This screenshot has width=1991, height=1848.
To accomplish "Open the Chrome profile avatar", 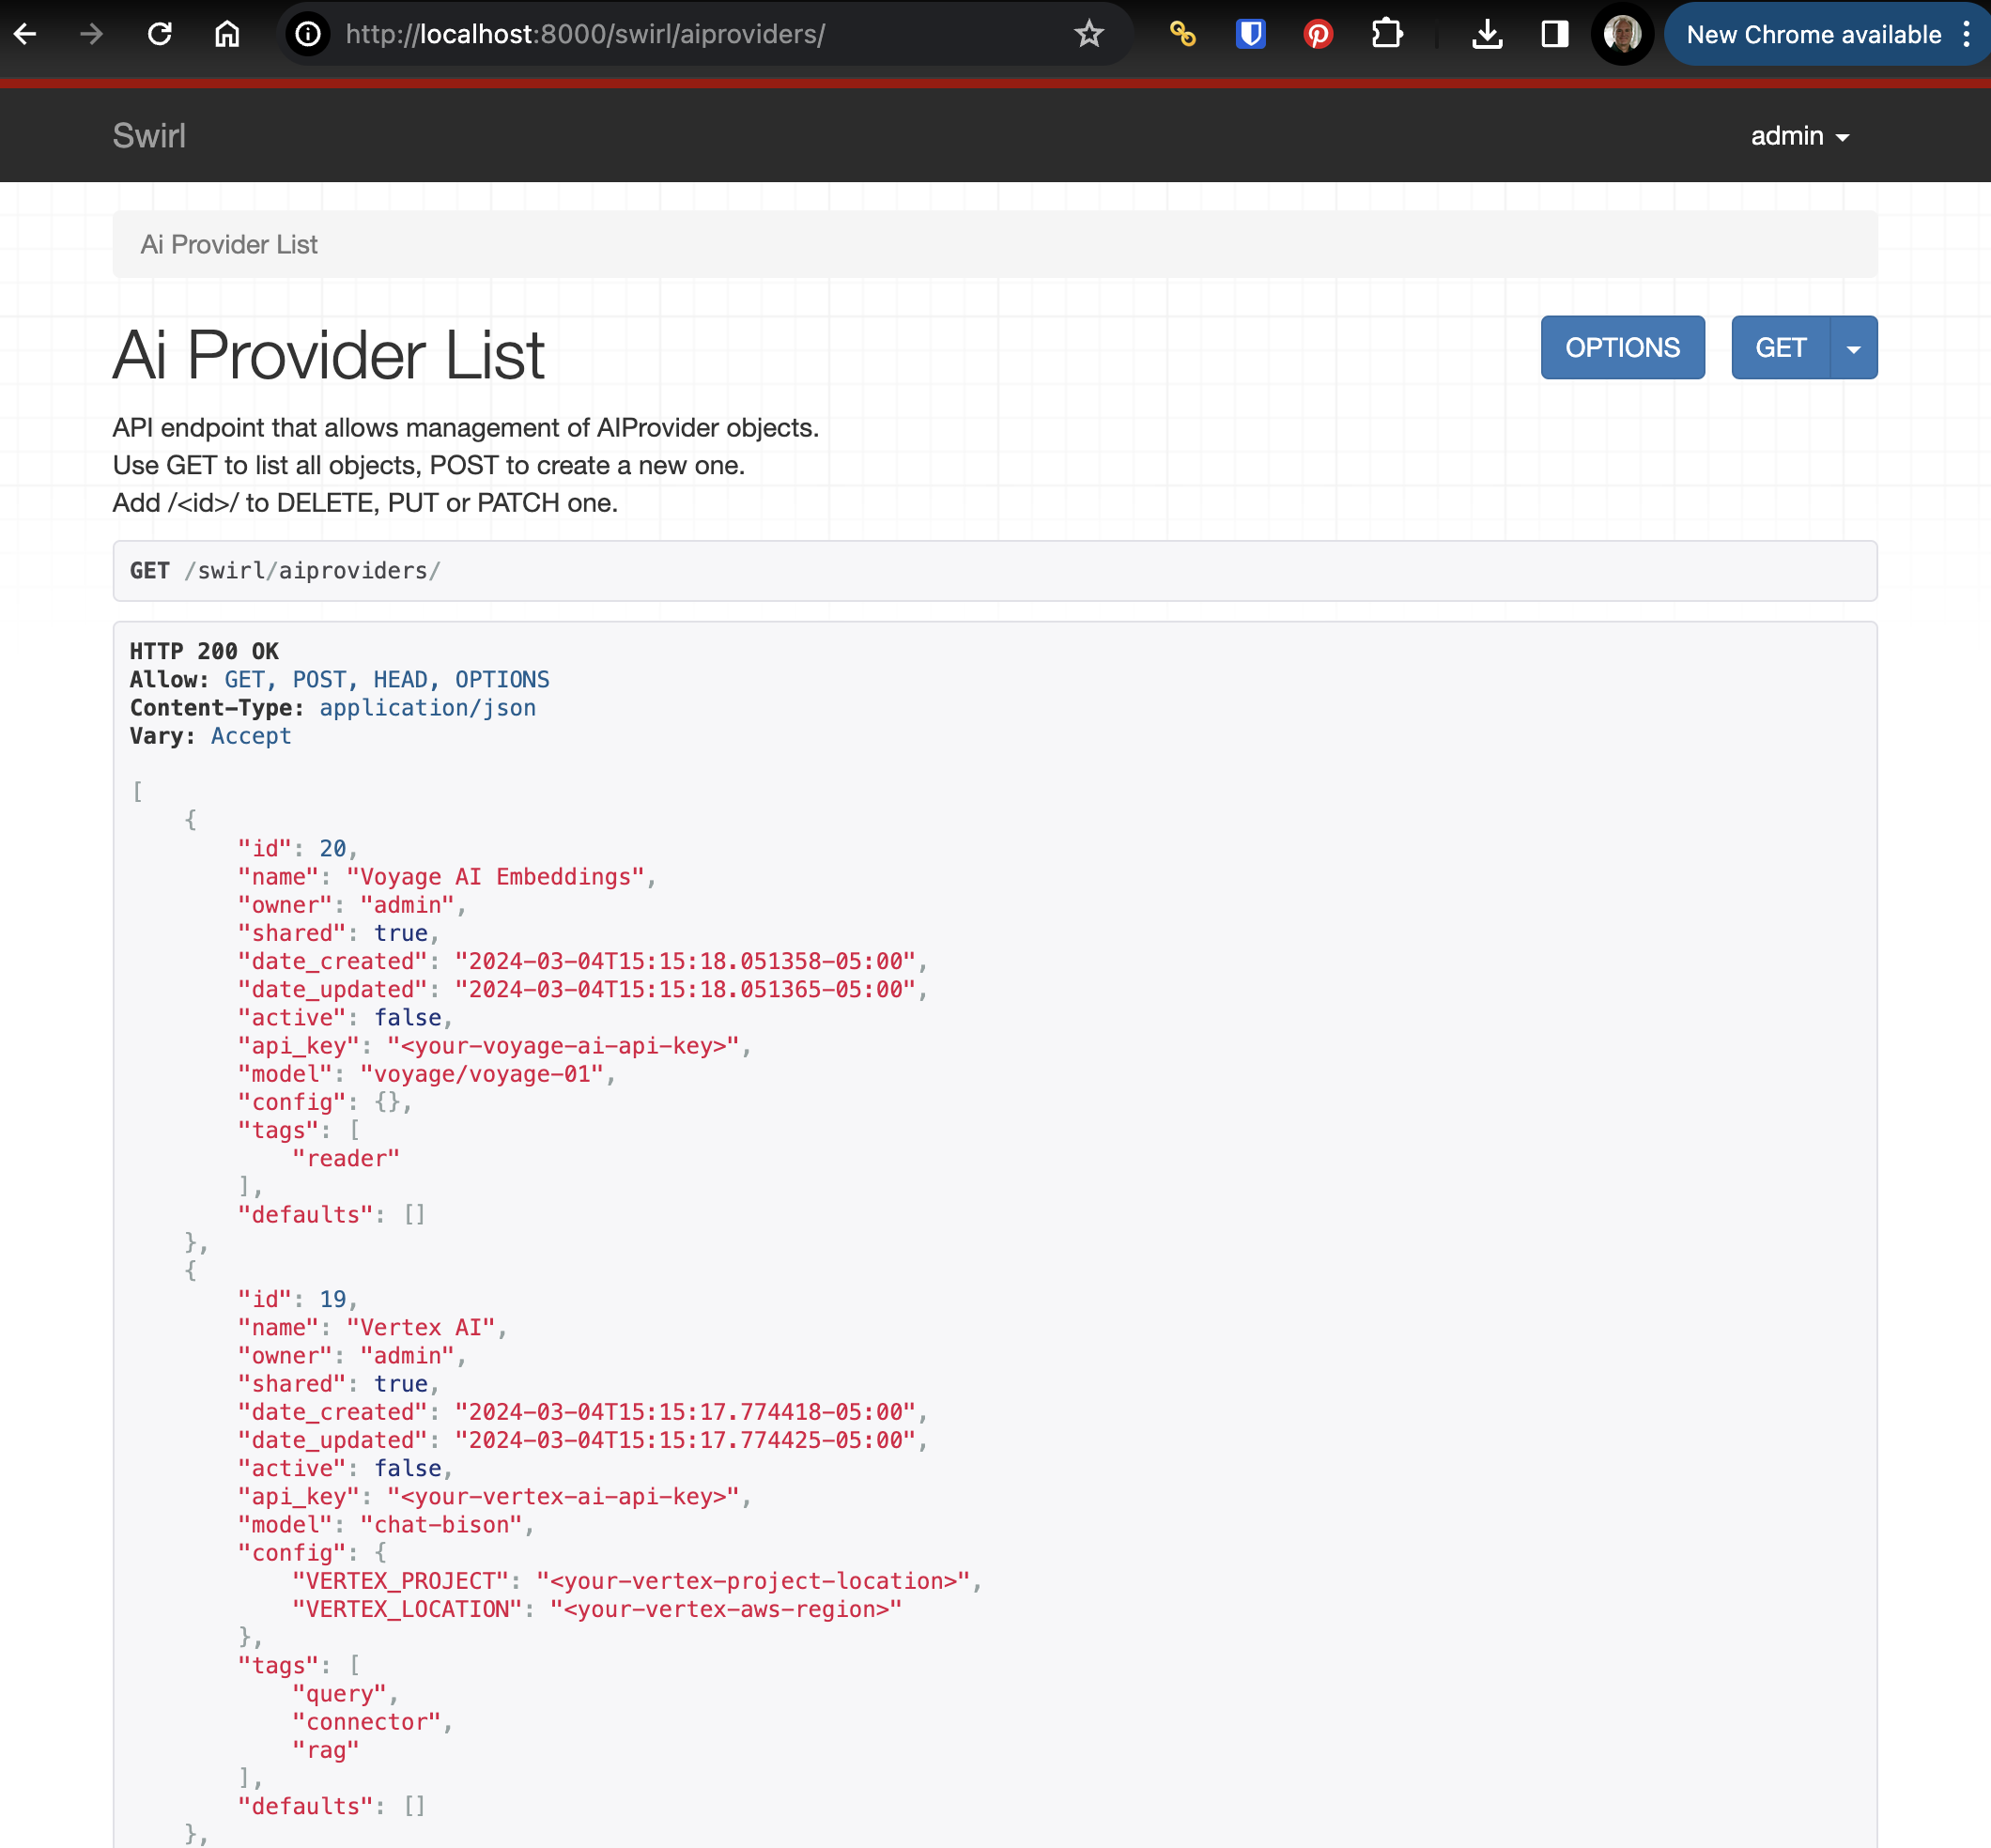I will 1622,34.
